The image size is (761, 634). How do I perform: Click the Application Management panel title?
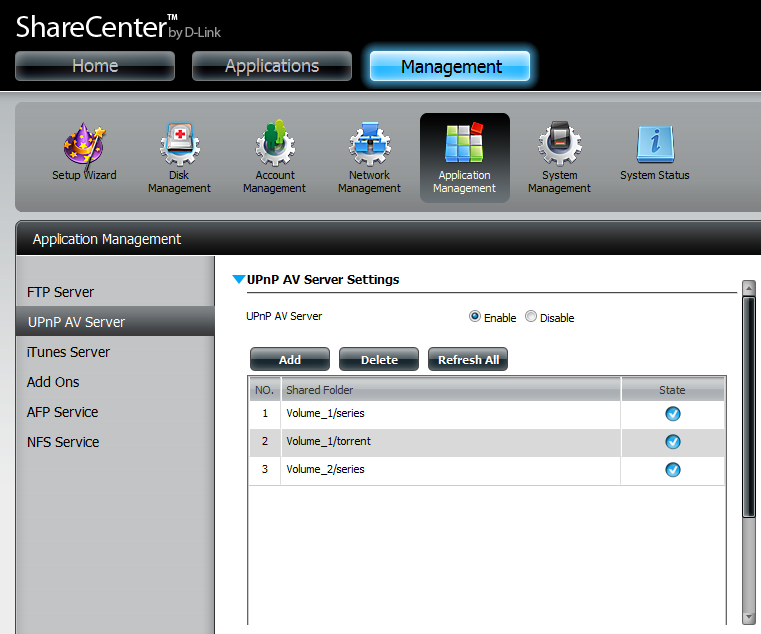pos(107,239)
